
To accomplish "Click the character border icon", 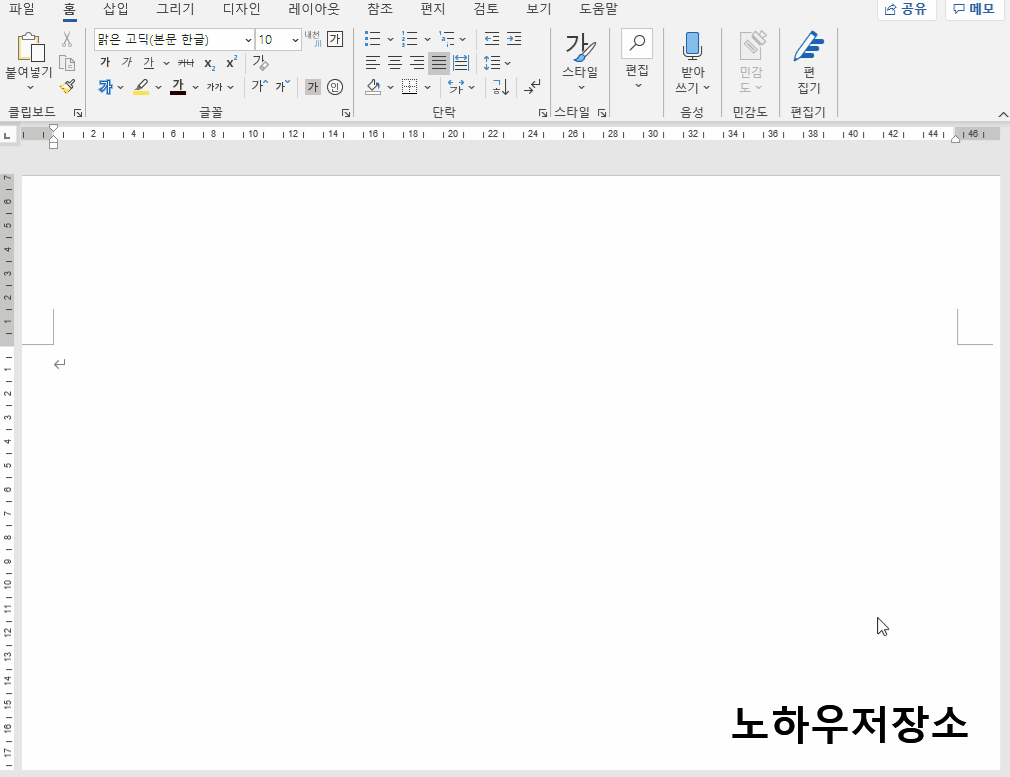I will coord(335,39).
